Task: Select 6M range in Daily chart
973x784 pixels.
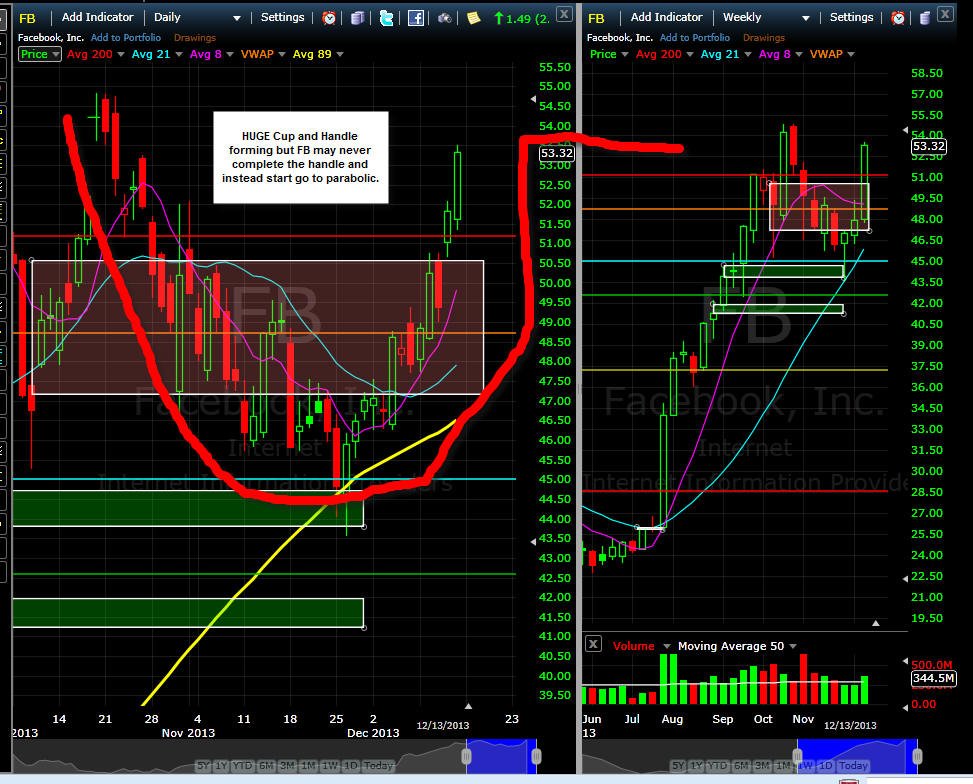Action: pos(266,765)
